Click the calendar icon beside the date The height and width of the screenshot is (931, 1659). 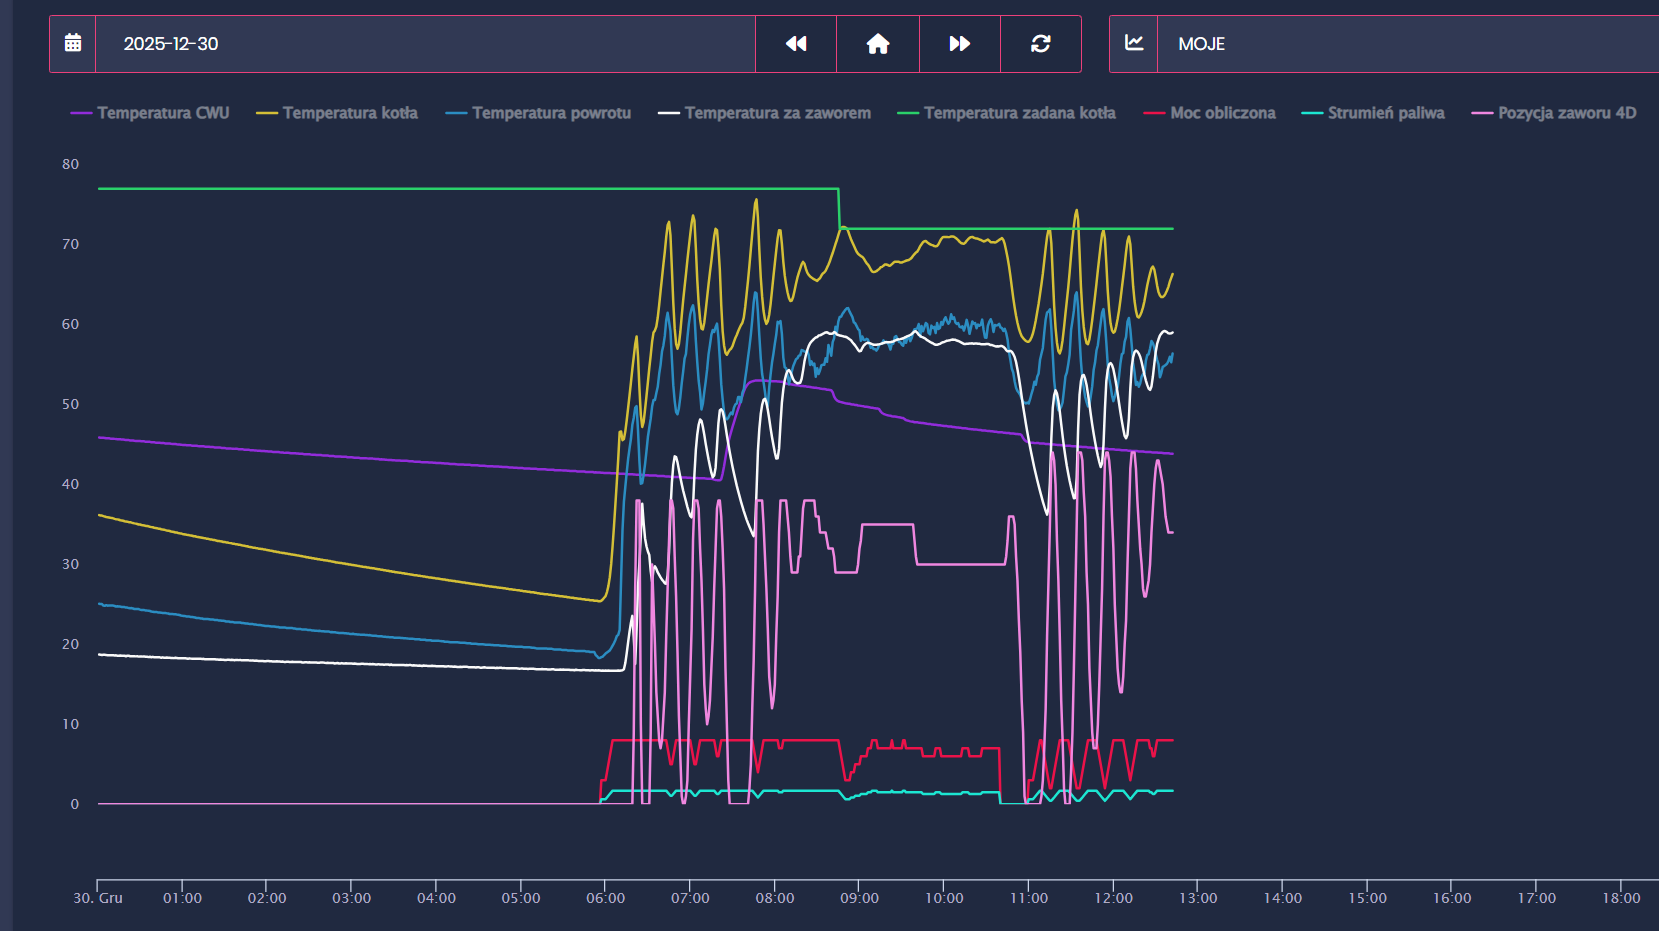coord(73,43)
